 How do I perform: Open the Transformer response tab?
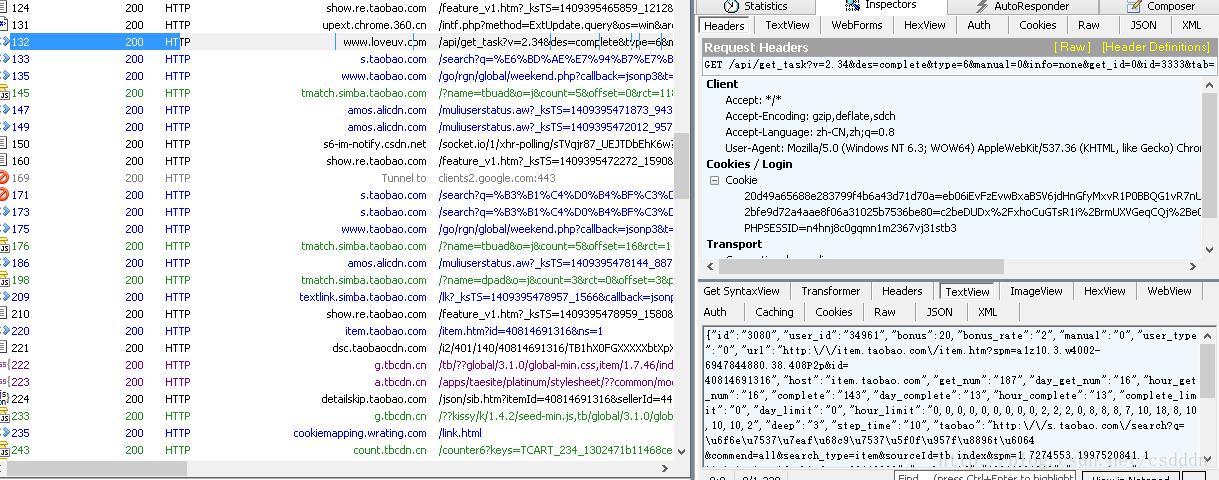point(830,291)
